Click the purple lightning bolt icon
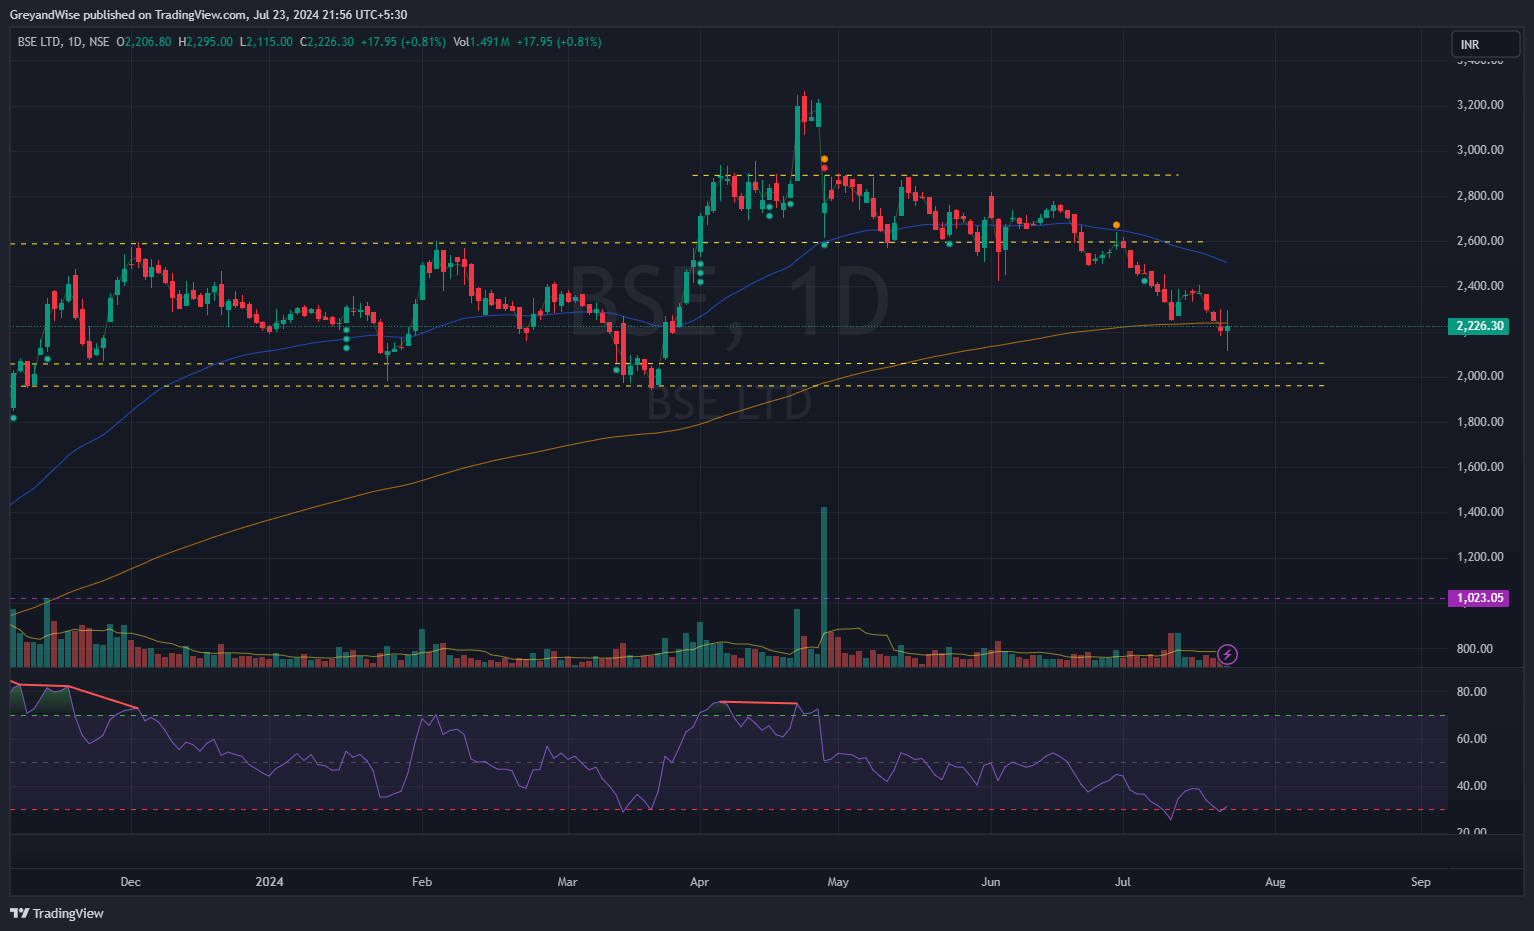The width and height of the screenshot is (1534, 931). (1228, 655)
